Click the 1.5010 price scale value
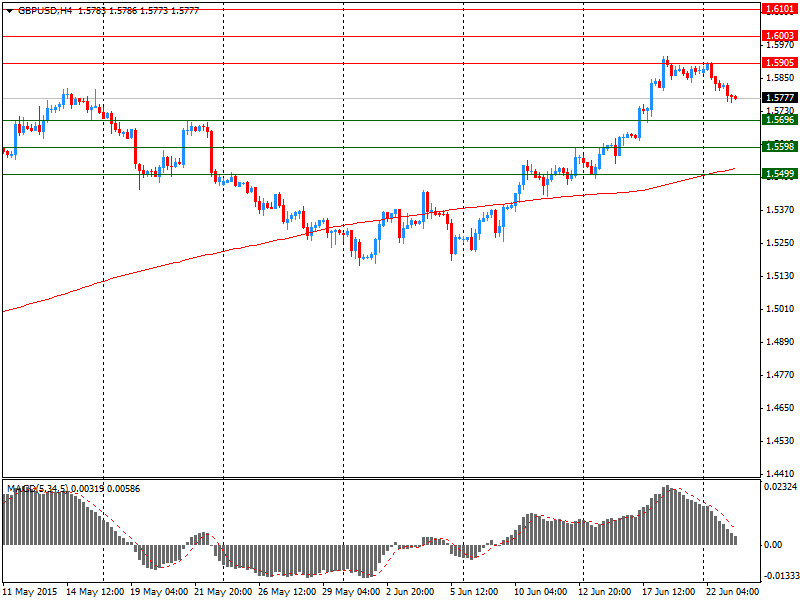 point(780,309)
